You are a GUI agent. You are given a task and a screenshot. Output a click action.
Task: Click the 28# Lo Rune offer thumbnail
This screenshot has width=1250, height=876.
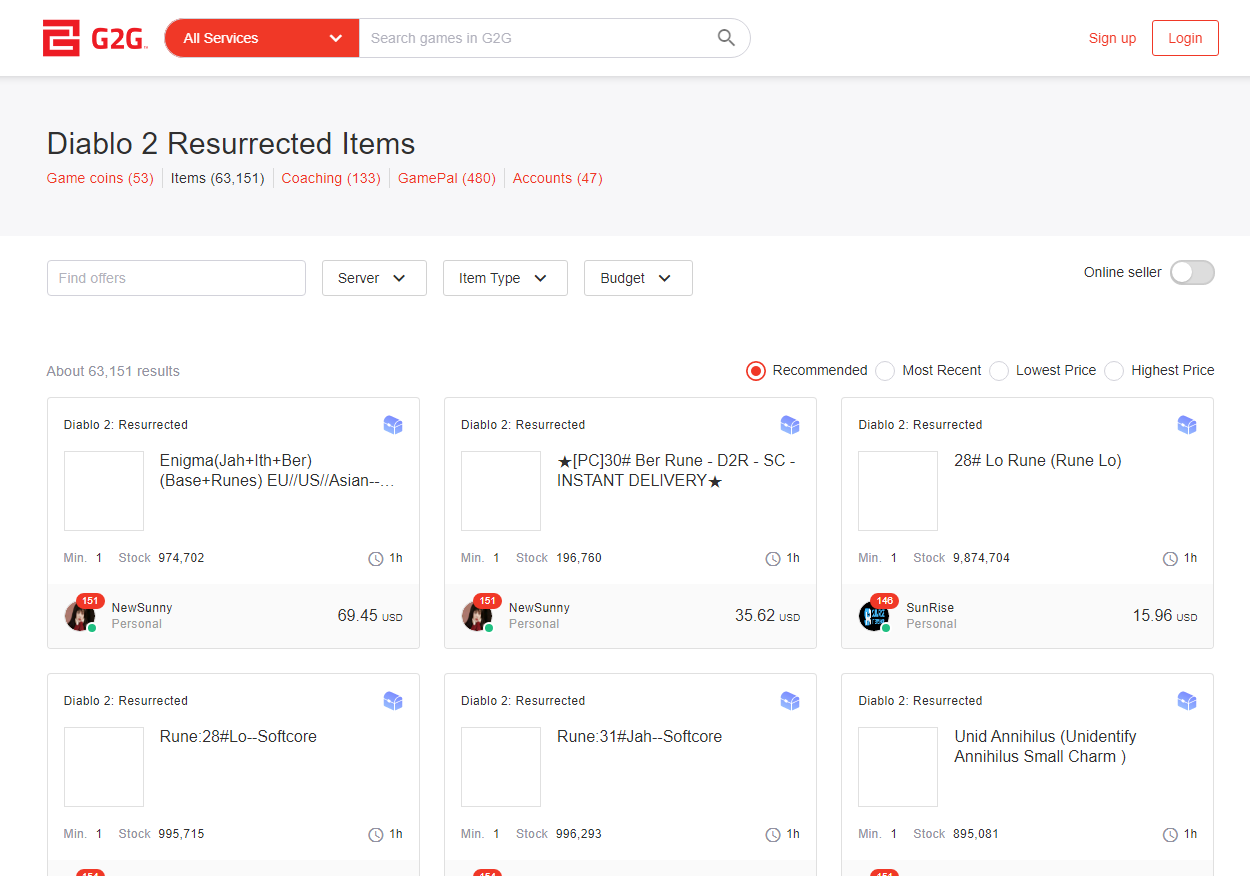tap(898, 491)
